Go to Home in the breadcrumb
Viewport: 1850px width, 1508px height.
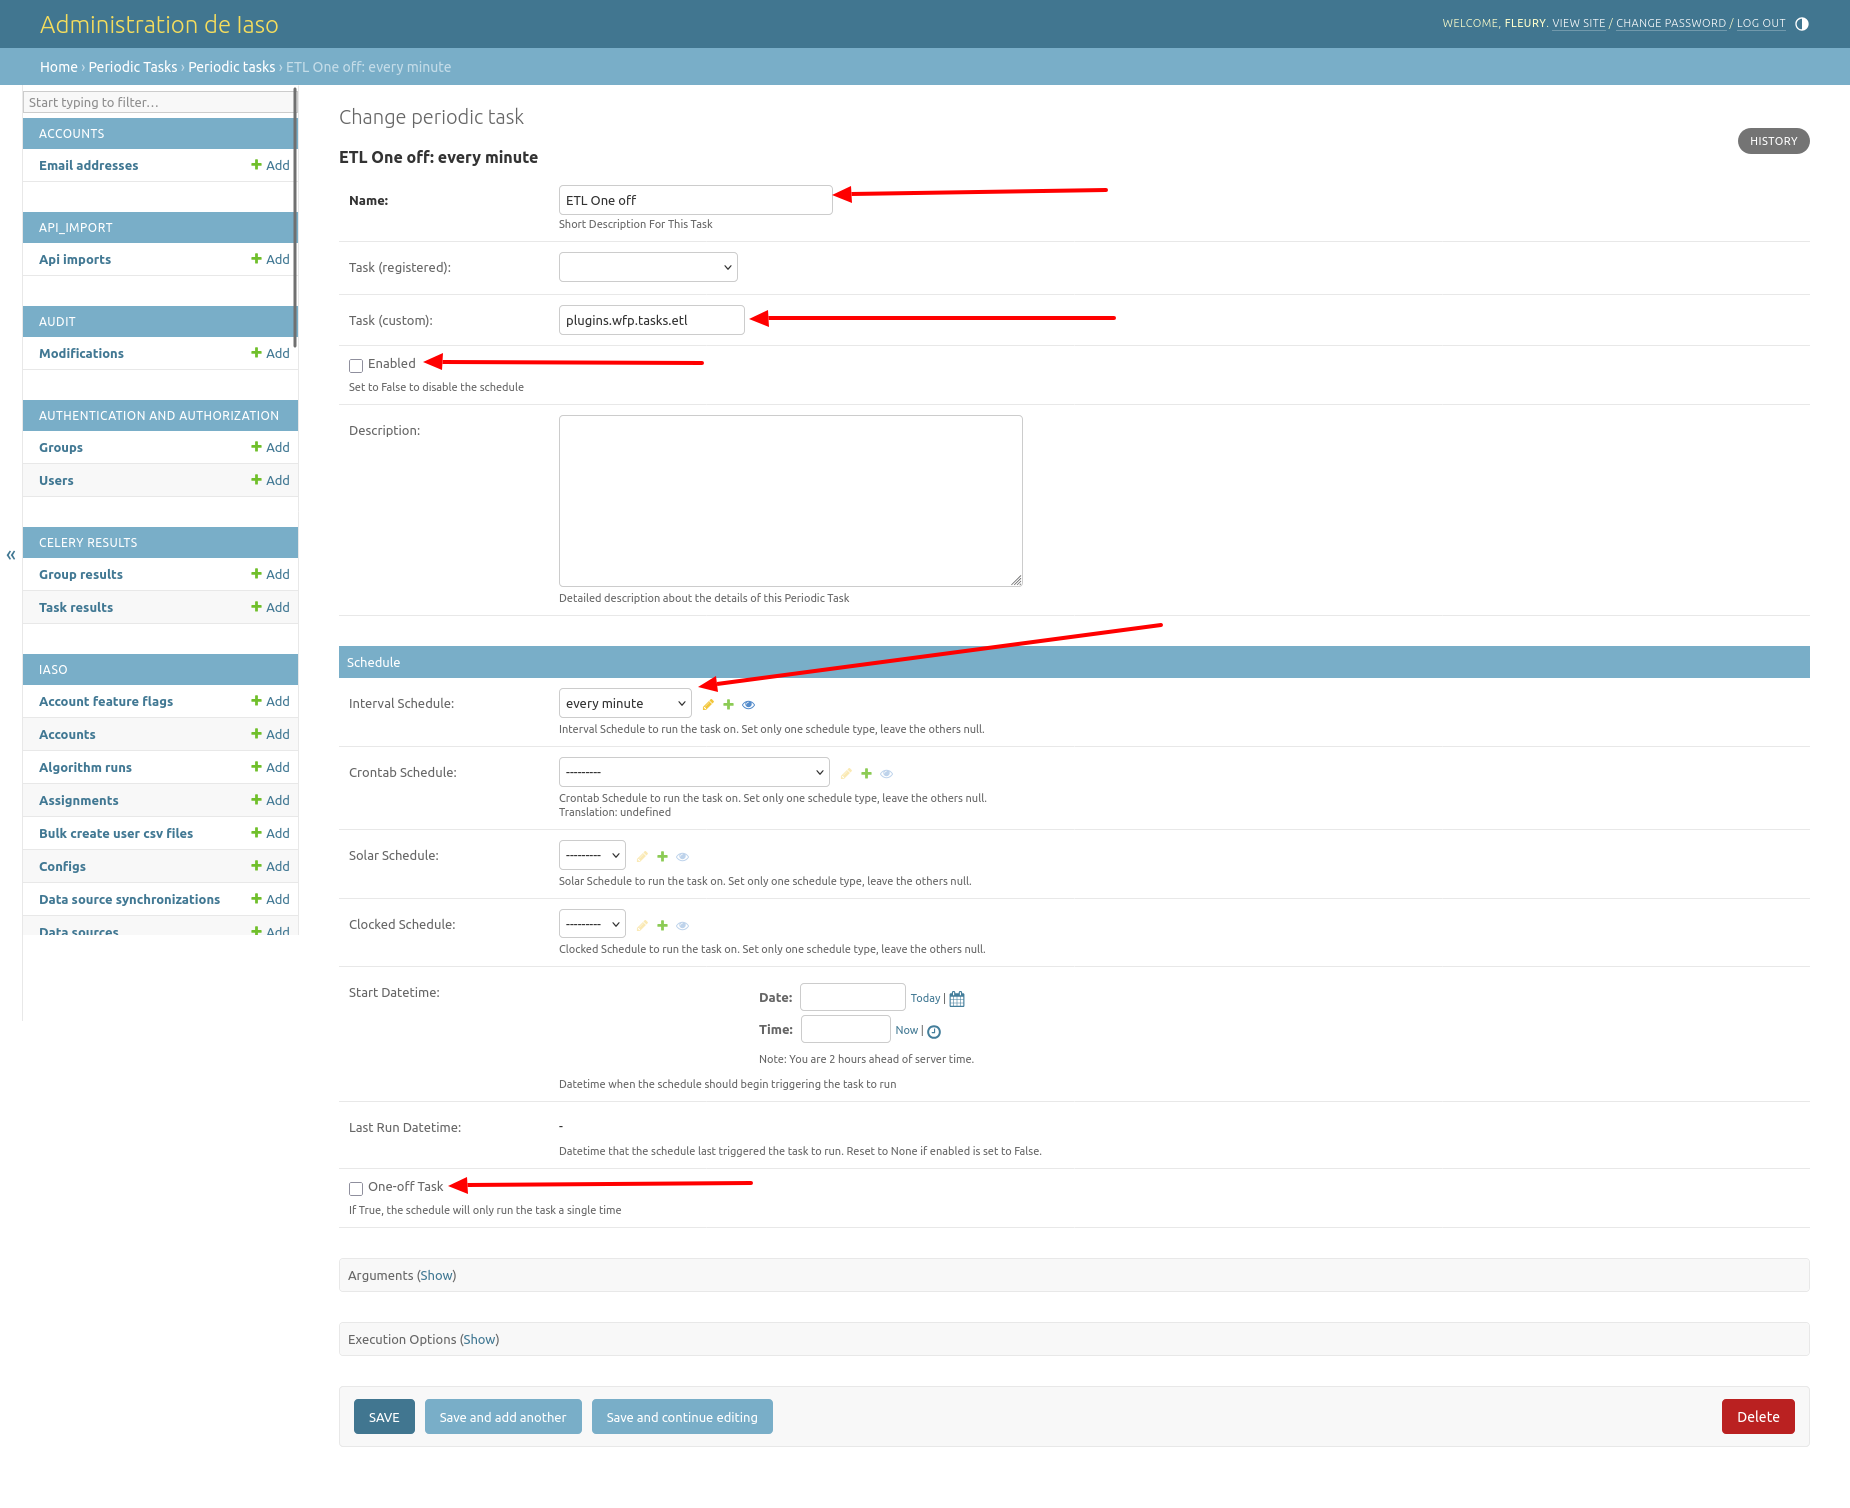click(x=58, y=67)
